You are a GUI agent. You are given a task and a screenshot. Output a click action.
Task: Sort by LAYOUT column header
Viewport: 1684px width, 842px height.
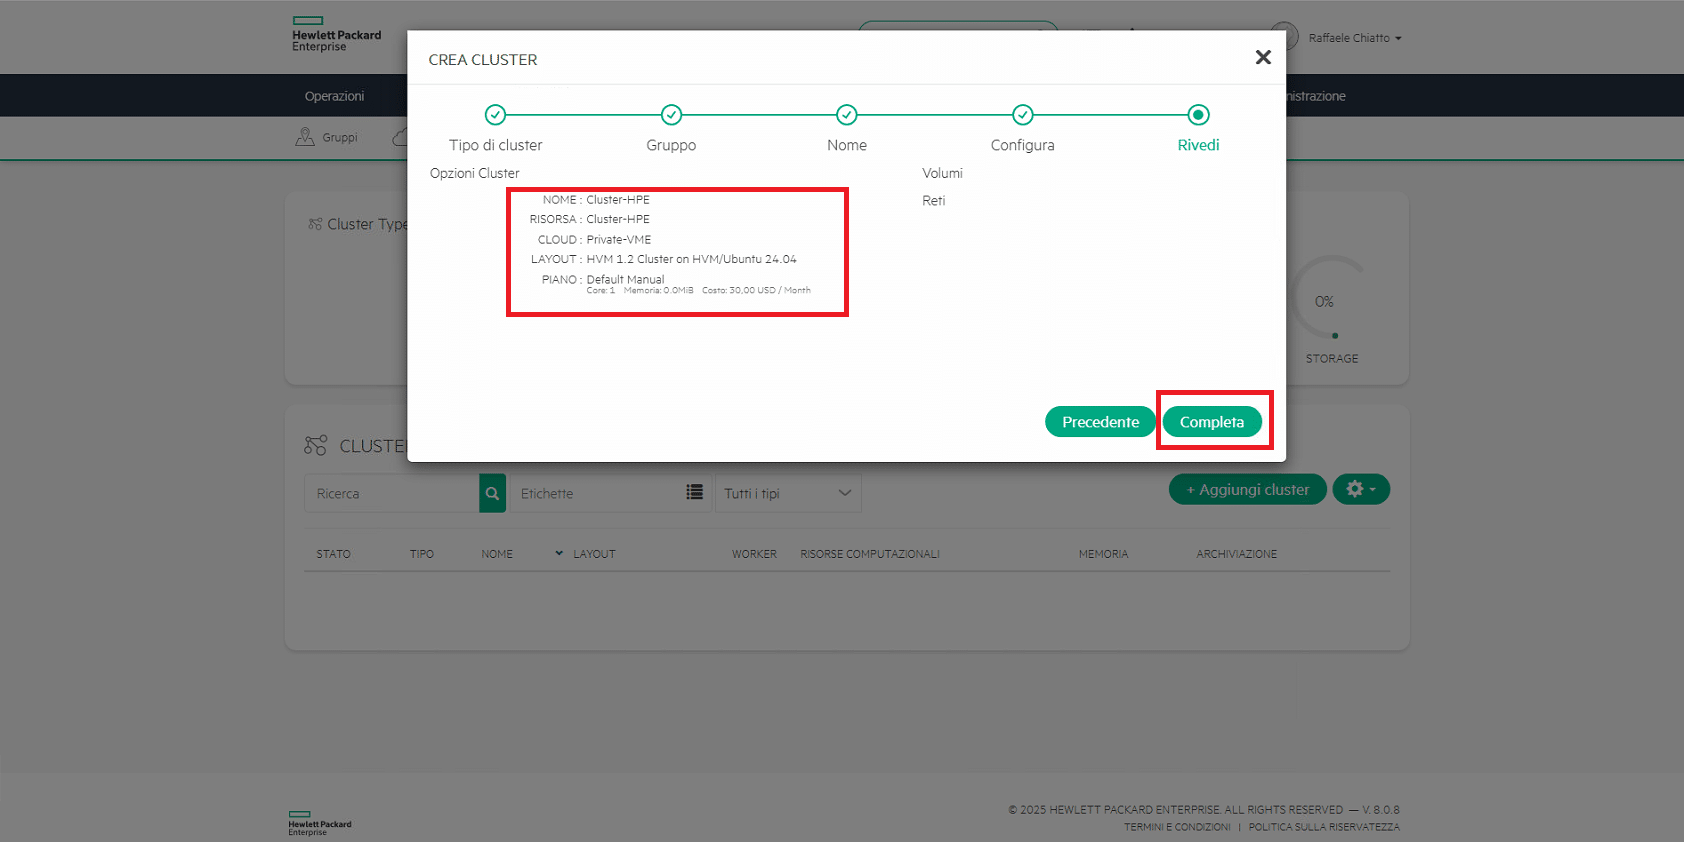pos(594,554)
